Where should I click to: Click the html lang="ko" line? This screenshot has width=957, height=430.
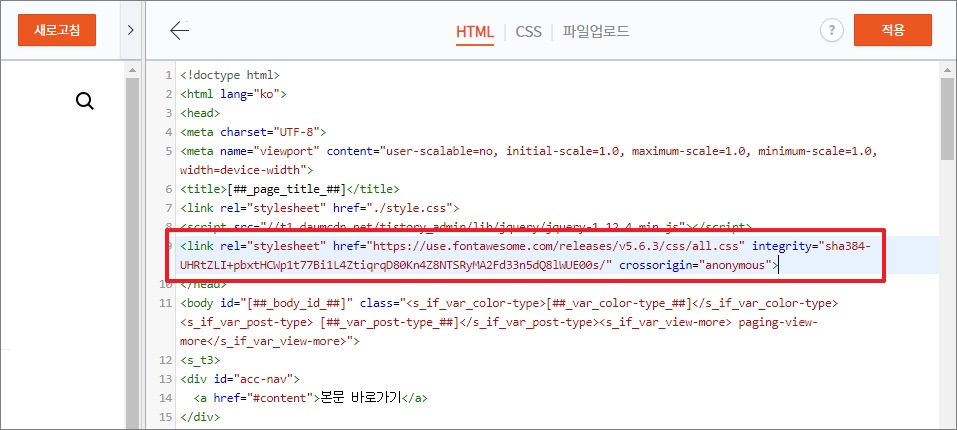point(233,95)
